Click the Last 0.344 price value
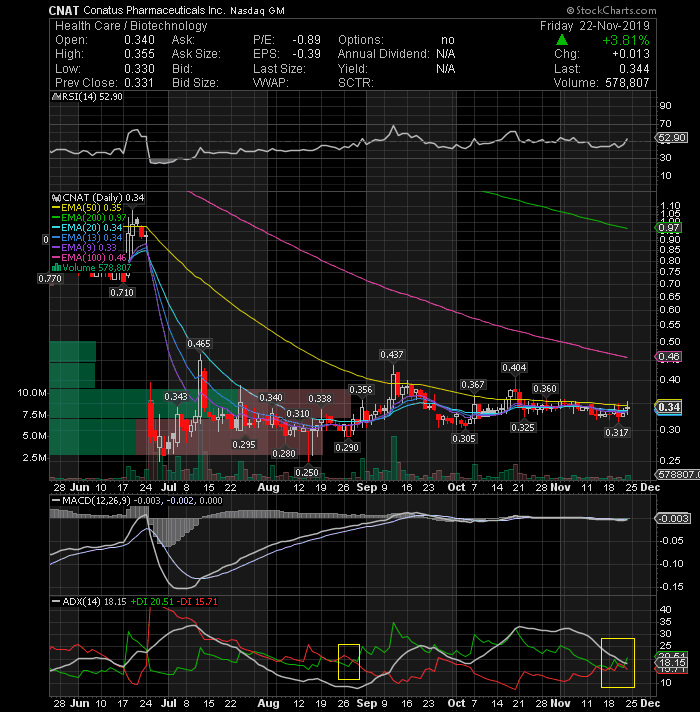This screenshot has height=712, width=700. (x=634, y=69)
